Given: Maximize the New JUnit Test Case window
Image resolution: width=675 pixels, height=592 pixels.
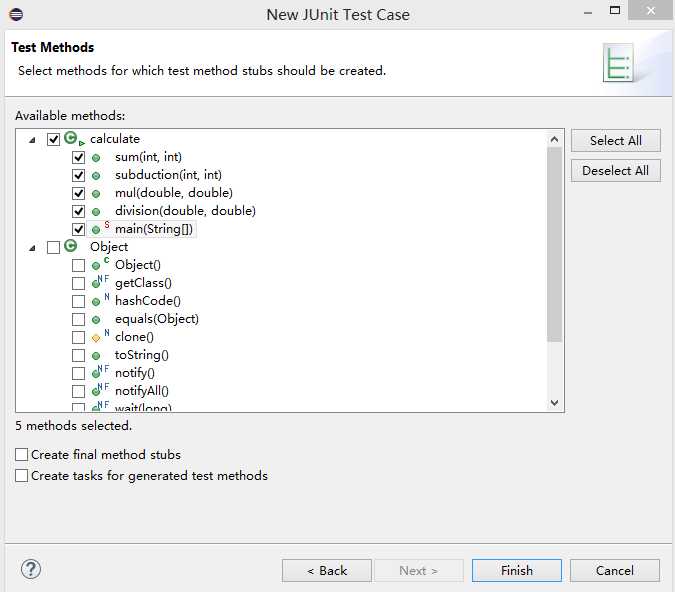Looking at the screenshot, I should (x=615, y=10).
